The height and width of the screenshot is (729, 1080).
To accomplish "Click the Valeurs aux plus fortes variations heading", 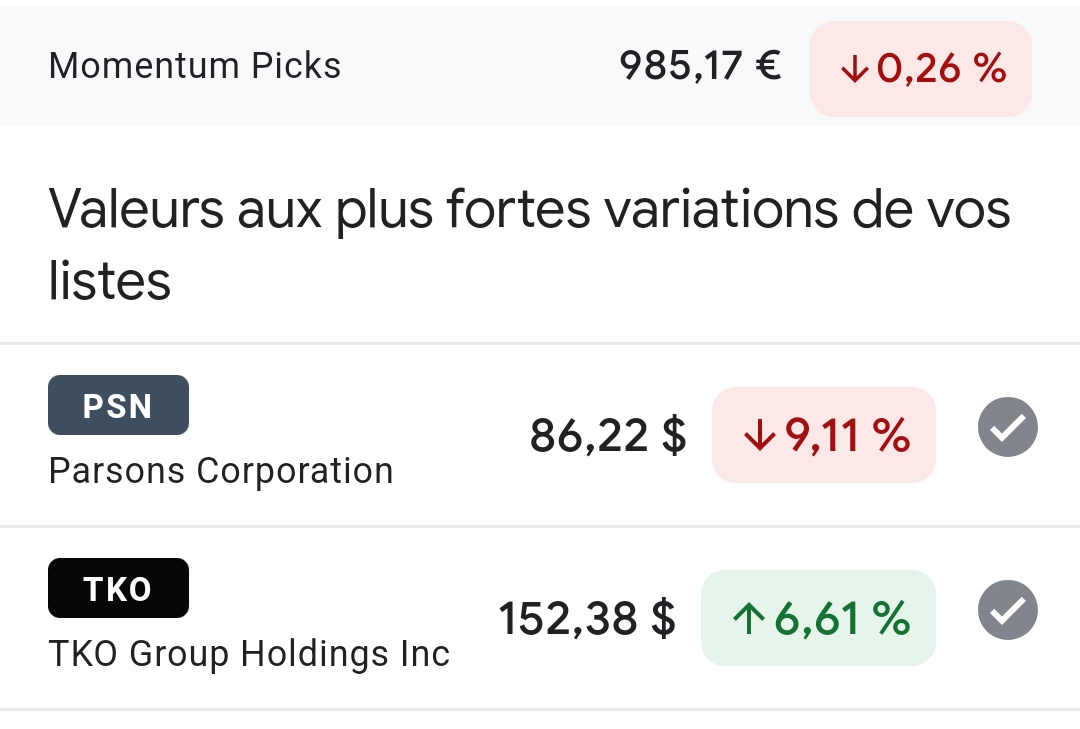I will 529,245.
